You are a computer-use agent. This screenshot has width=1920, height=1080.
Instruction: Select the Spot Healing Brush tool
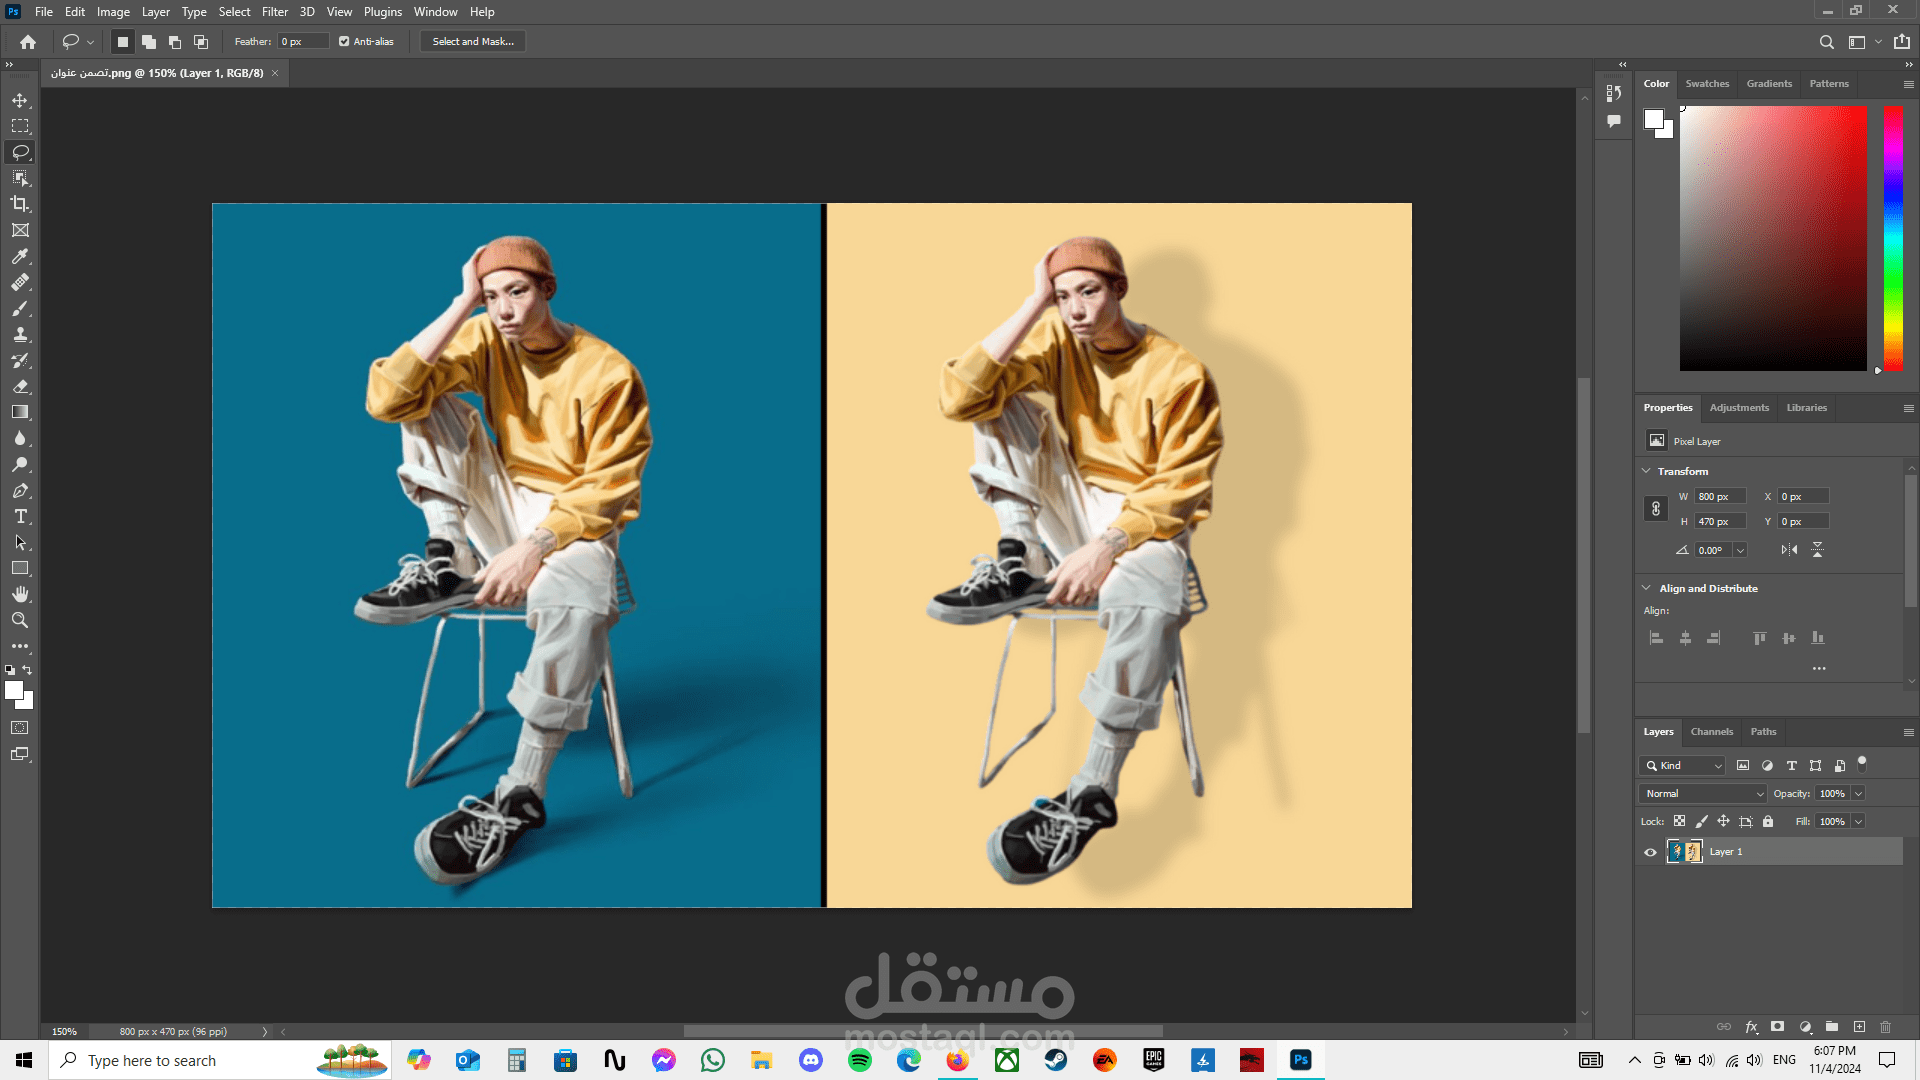pyautogui.click(x=20, y=283)
